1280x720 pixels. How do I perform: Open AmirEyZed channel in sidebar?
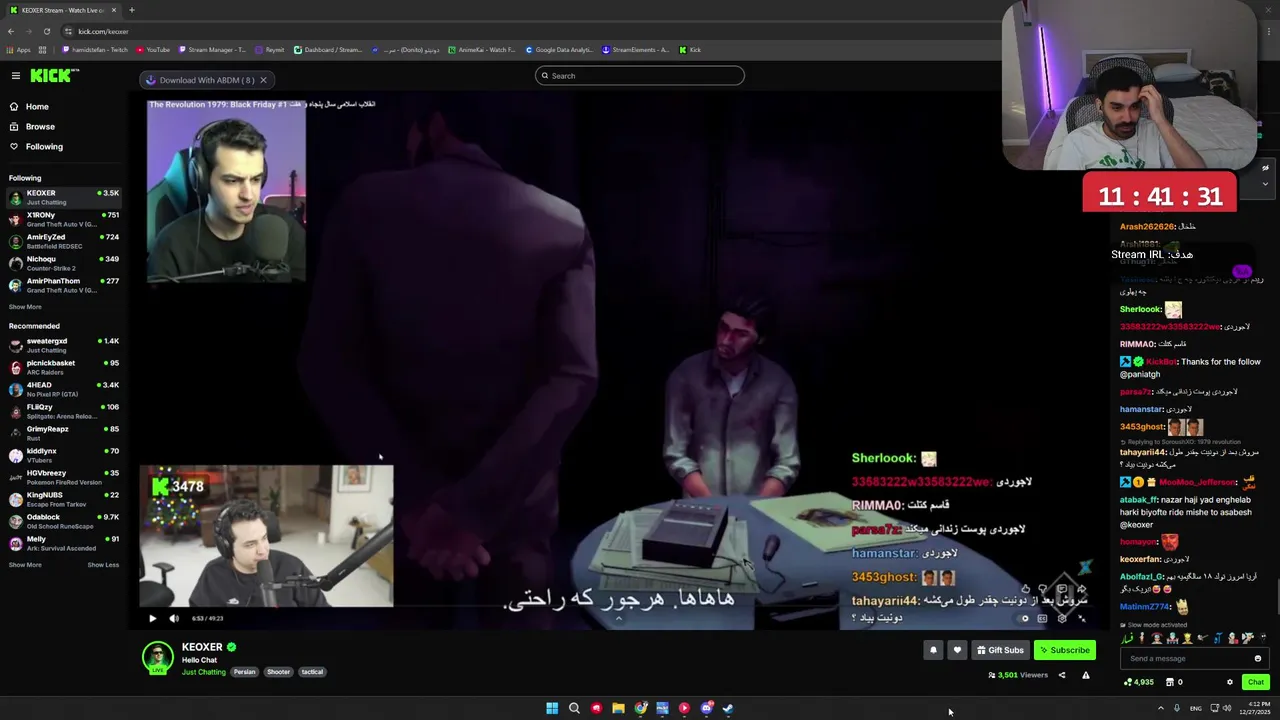pyautogui.click(x=64, y=241)
